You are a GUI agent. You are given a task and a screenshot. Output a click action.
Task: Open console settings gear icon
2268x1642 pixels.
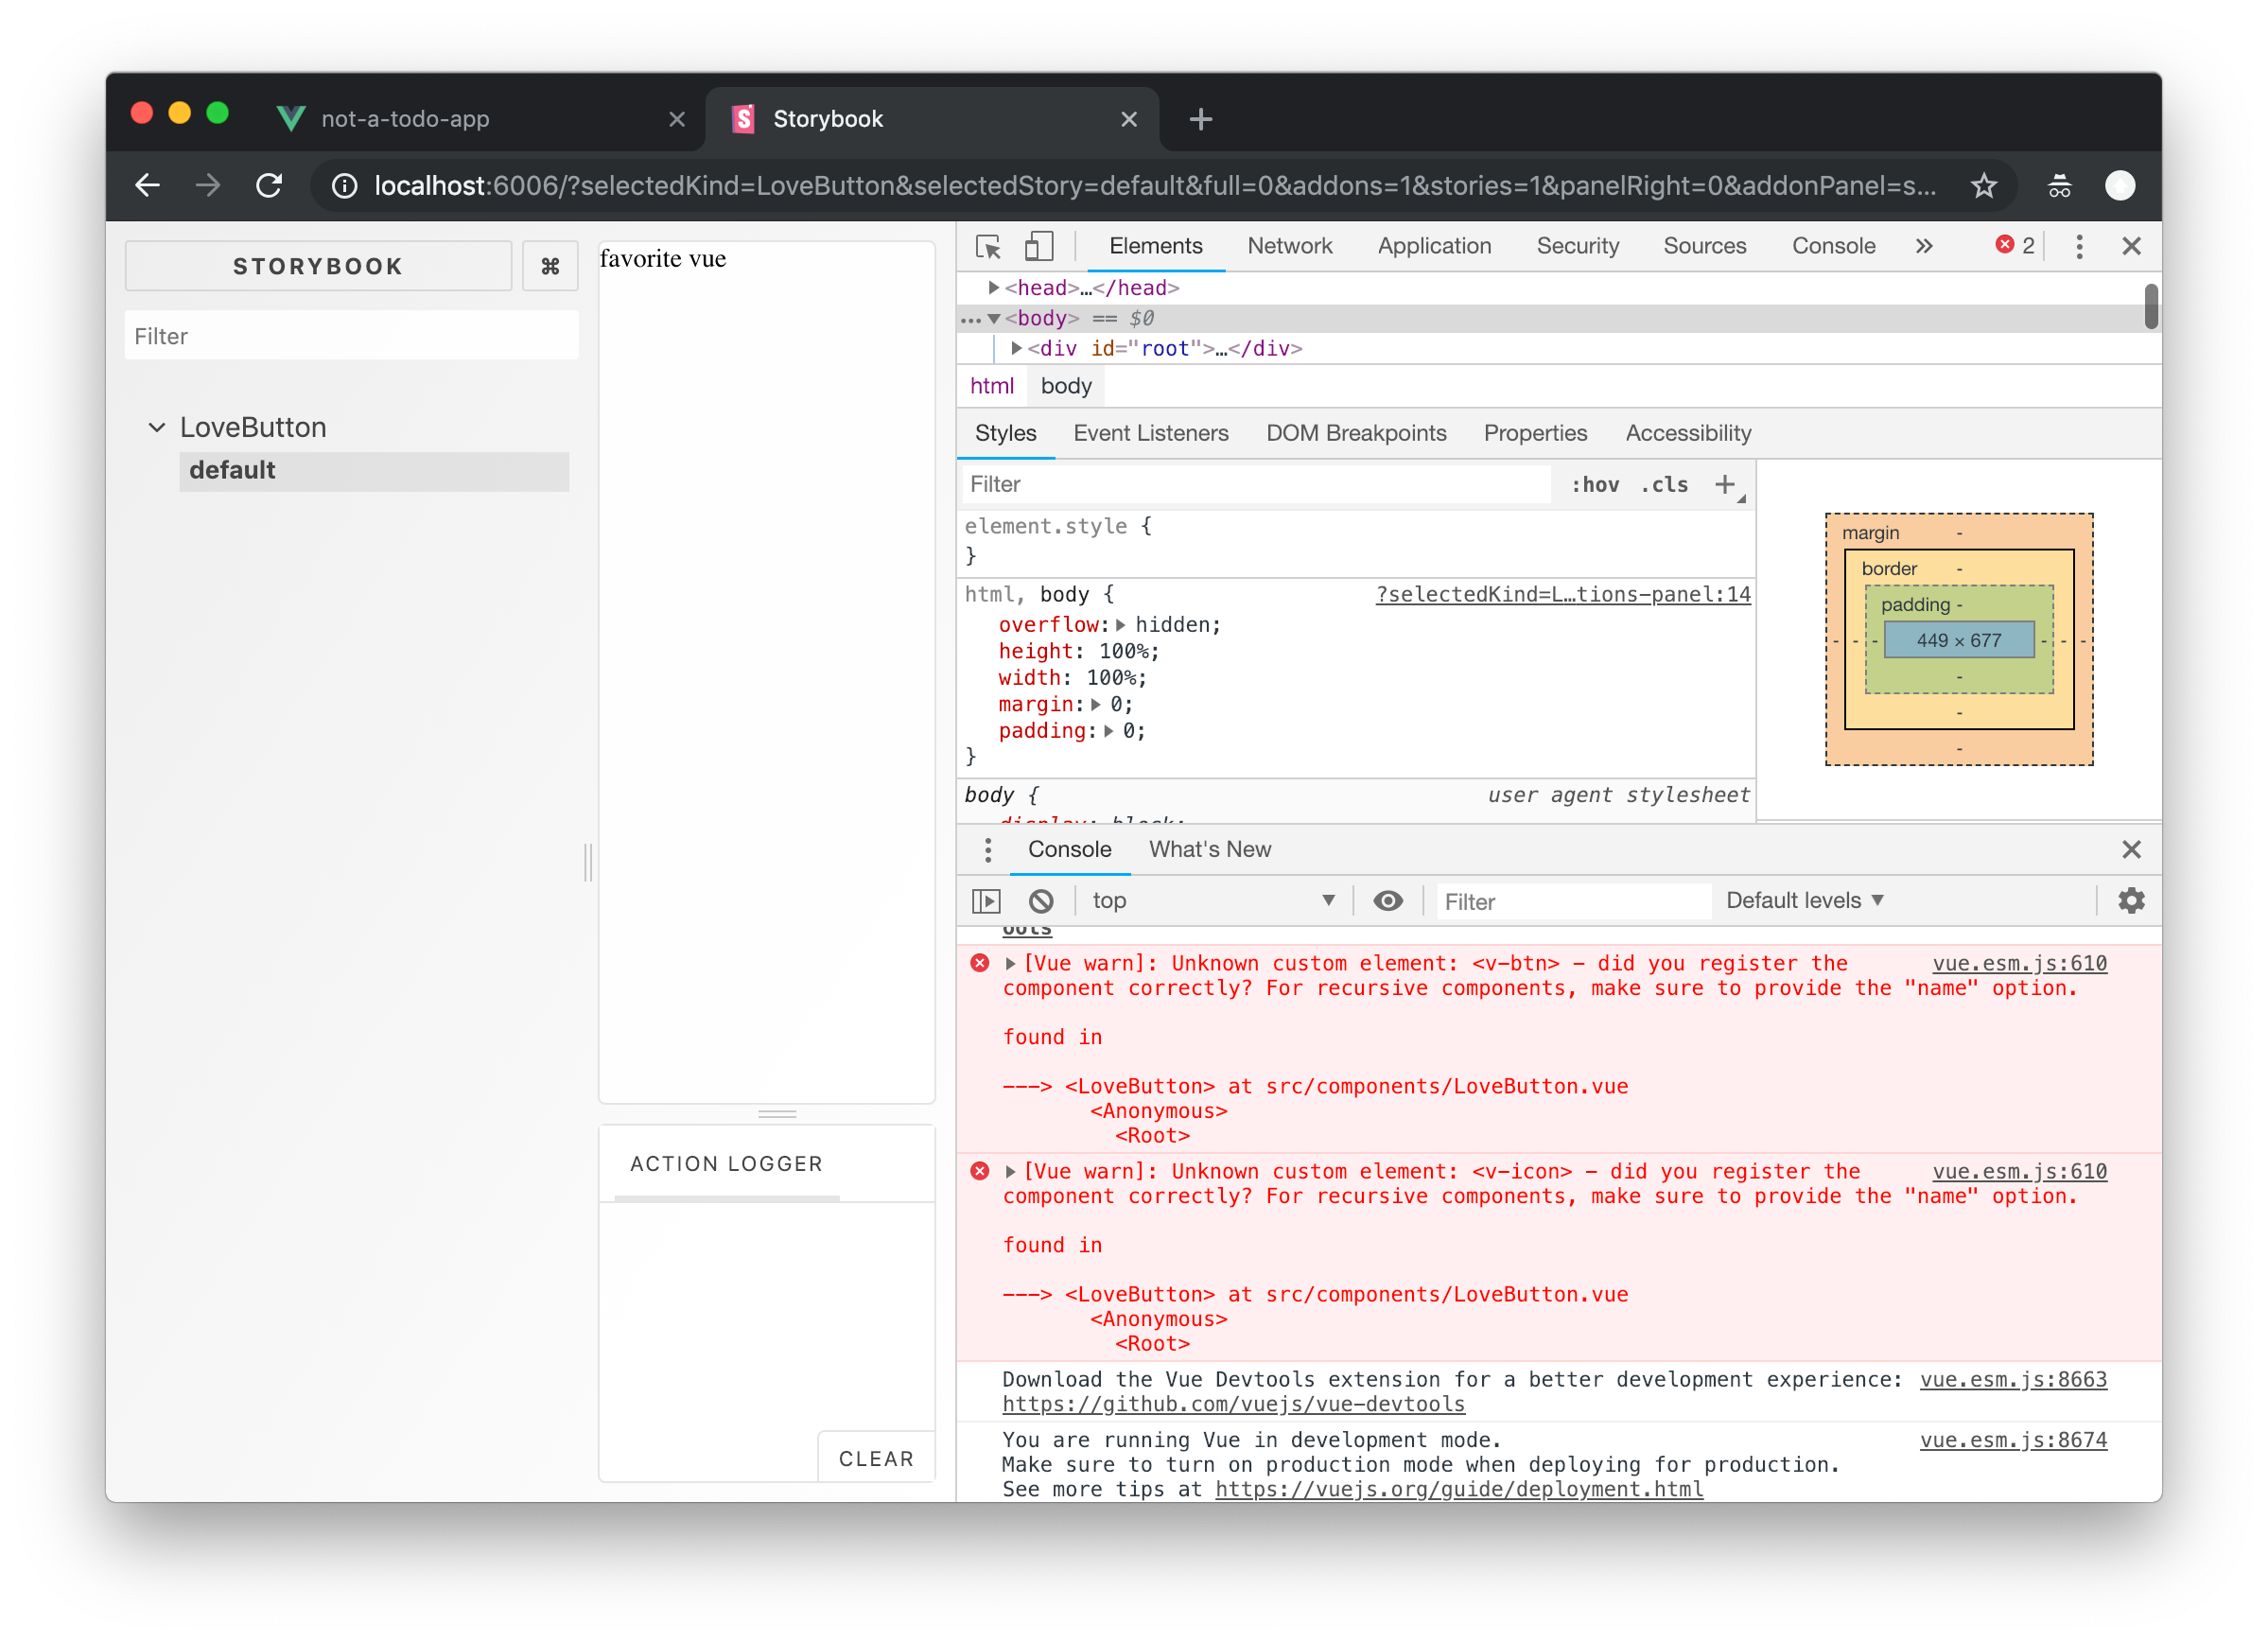2131,901
